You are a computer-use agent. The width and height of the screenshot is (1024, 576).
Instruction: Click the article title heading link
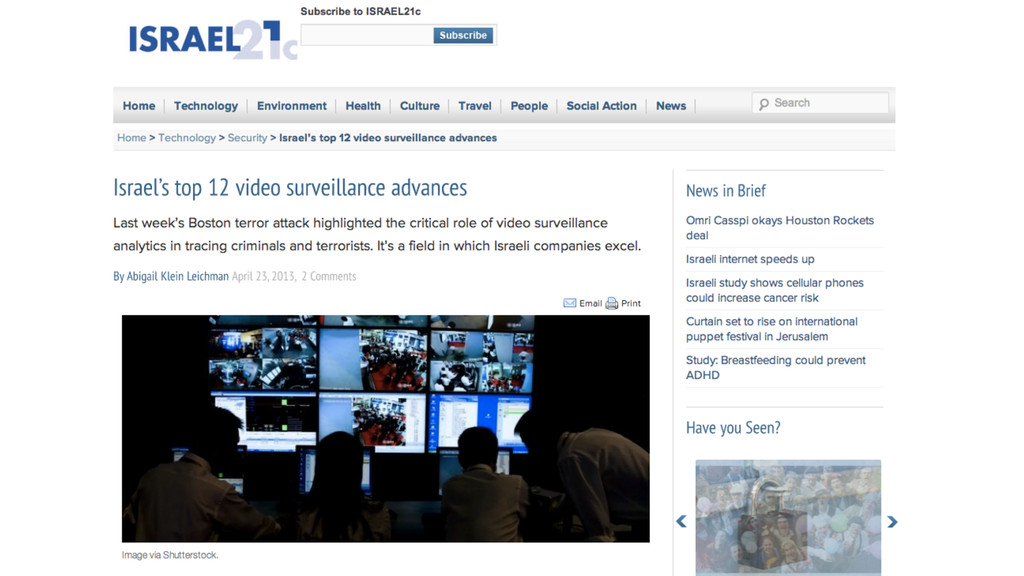[x=290, y=187]
